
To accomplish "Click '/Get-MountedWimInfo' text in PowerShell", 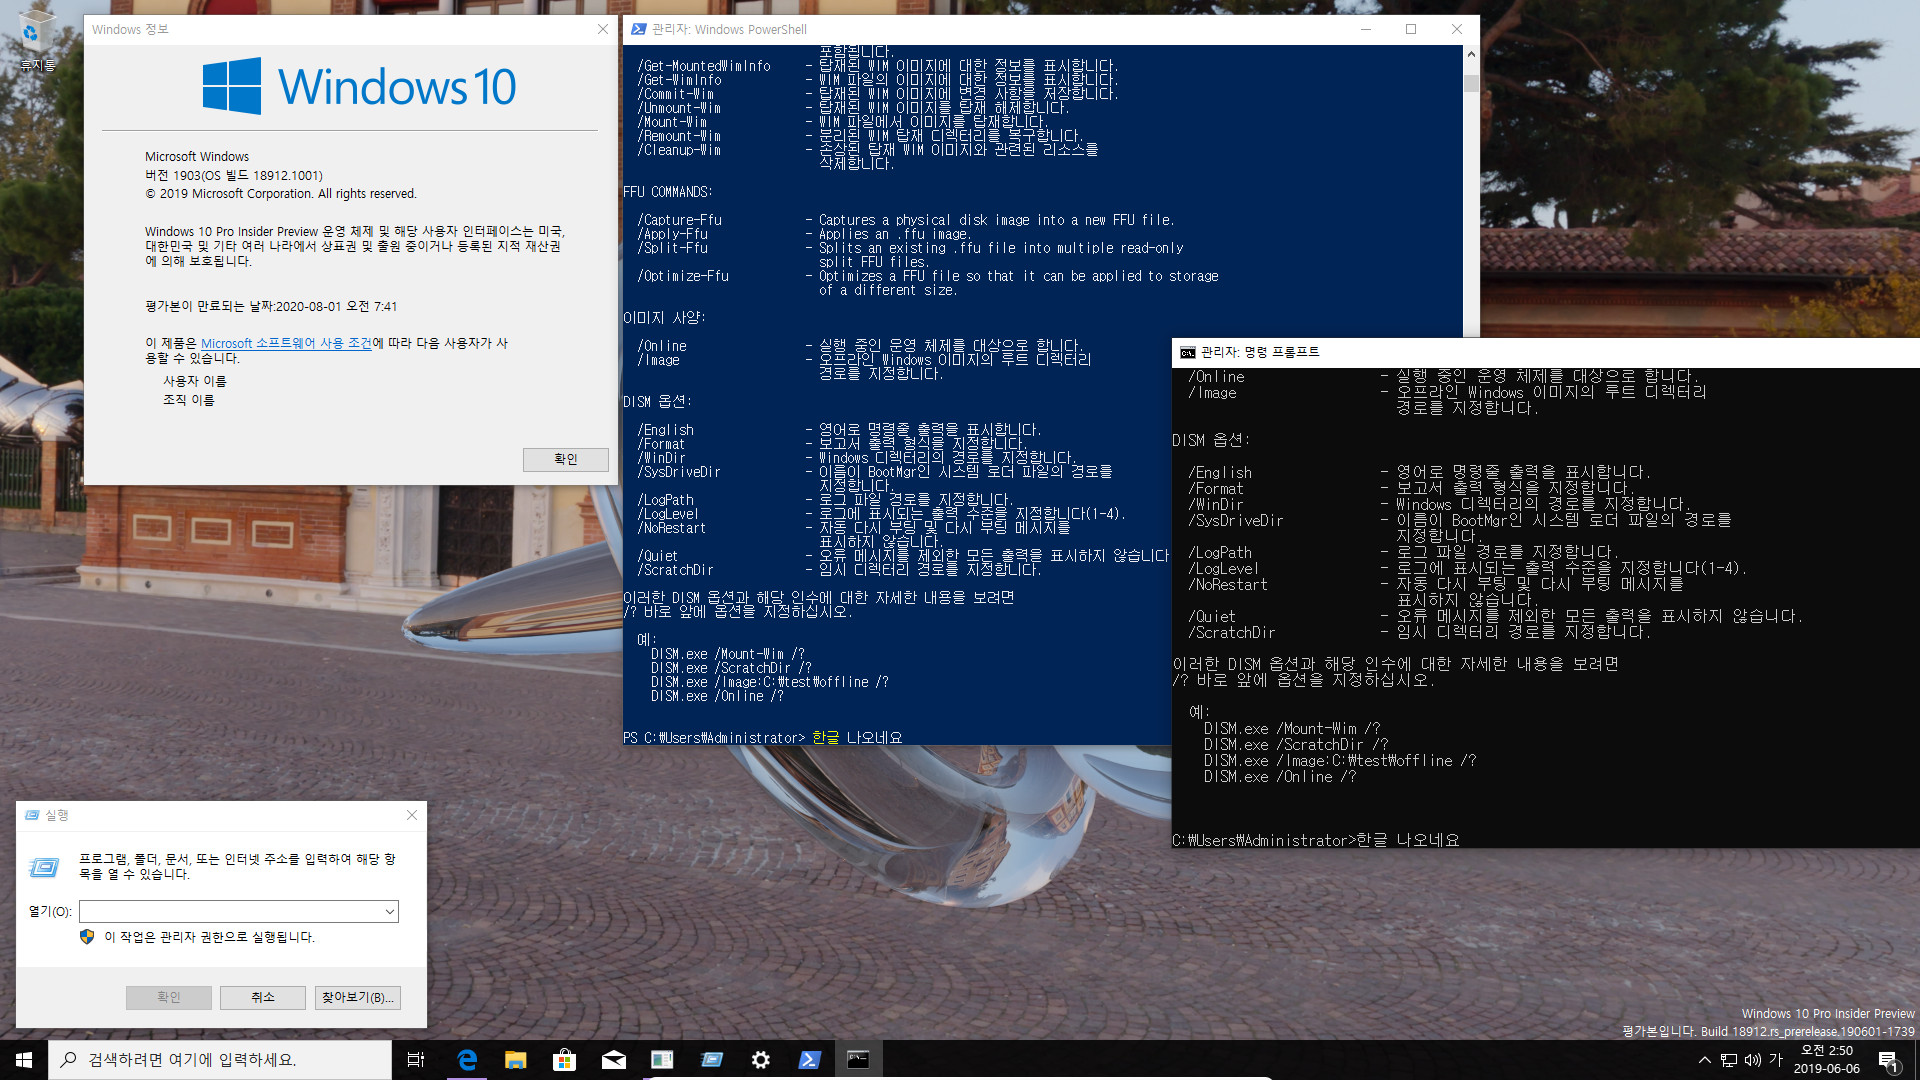I will pos(704,66).
